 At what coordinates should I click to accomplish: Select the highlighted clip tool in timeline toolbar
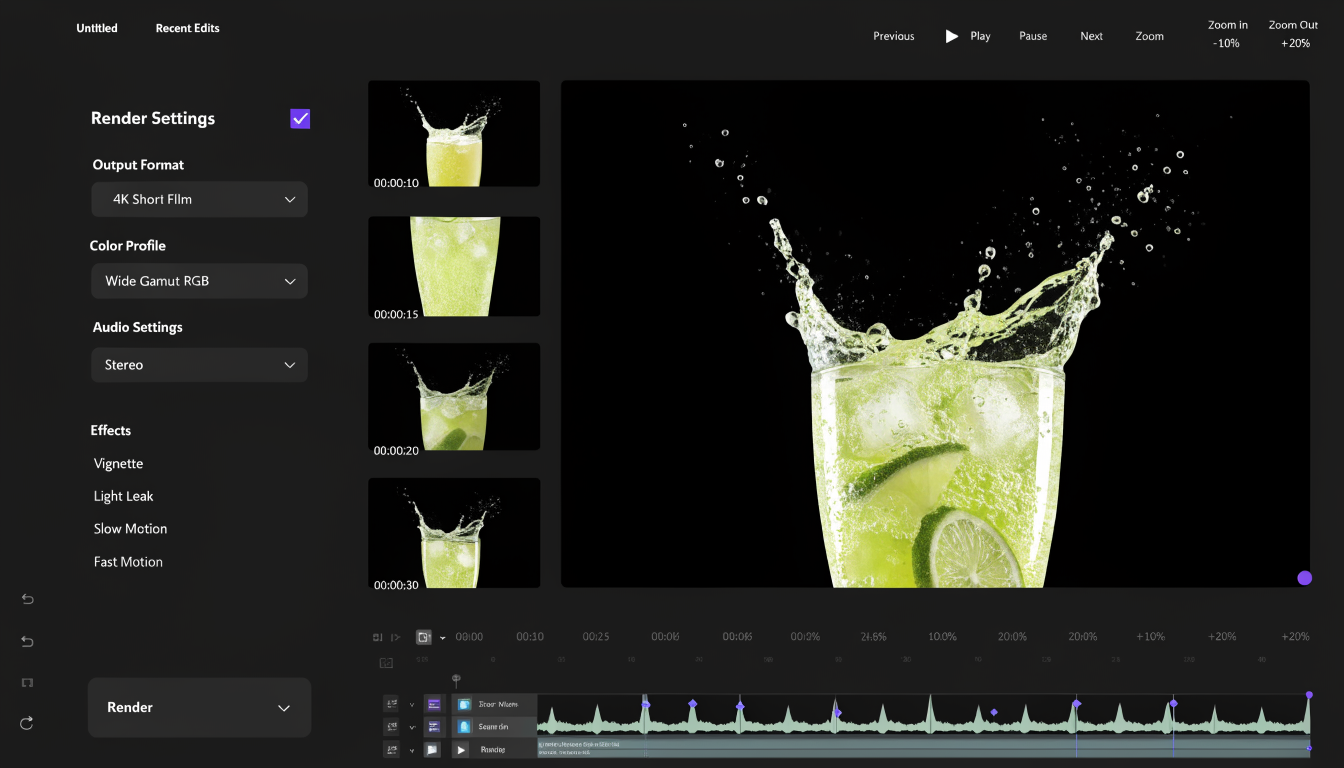coord(424,637)
